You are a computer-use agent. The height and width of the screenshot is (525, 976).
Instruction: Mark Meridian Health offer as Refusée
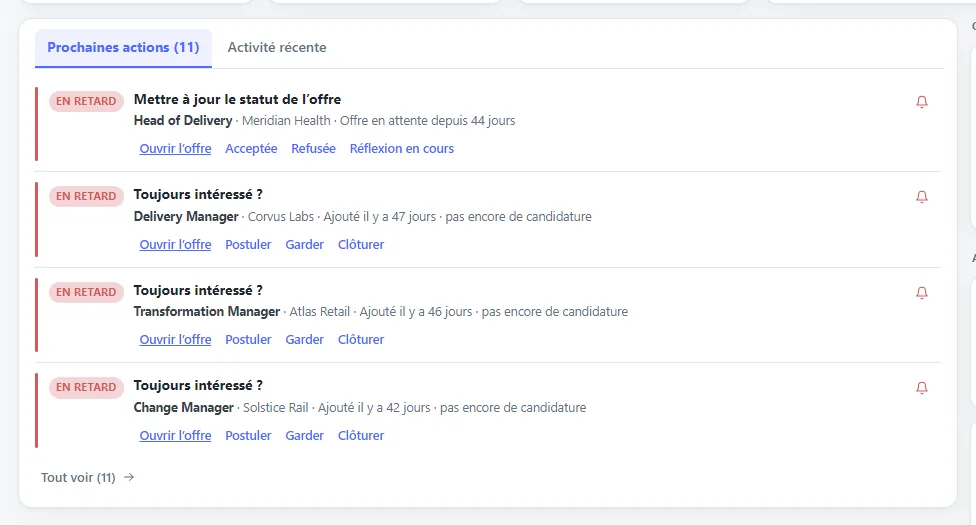[313, 149]
